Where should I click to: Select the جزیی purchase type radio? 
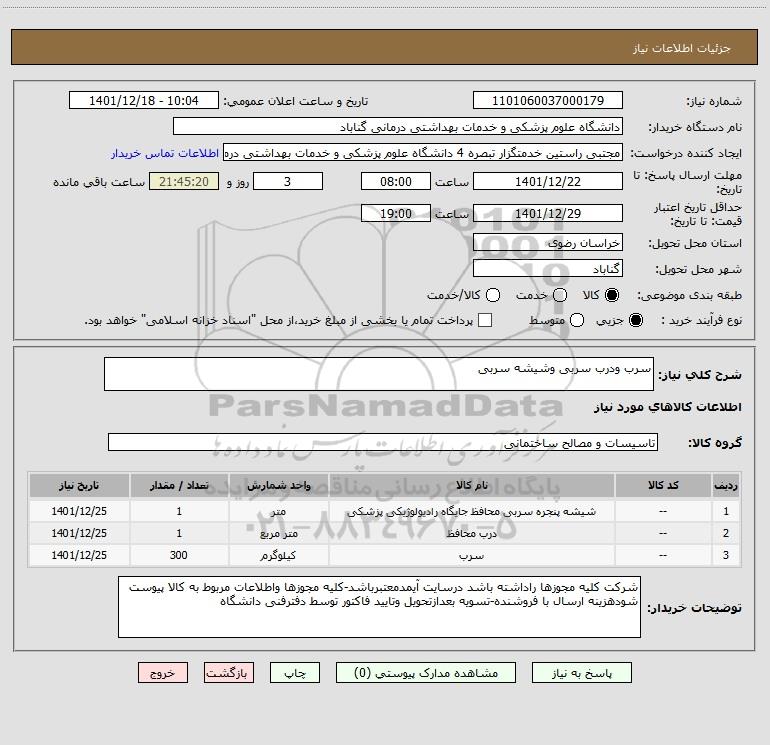point(635,320)
